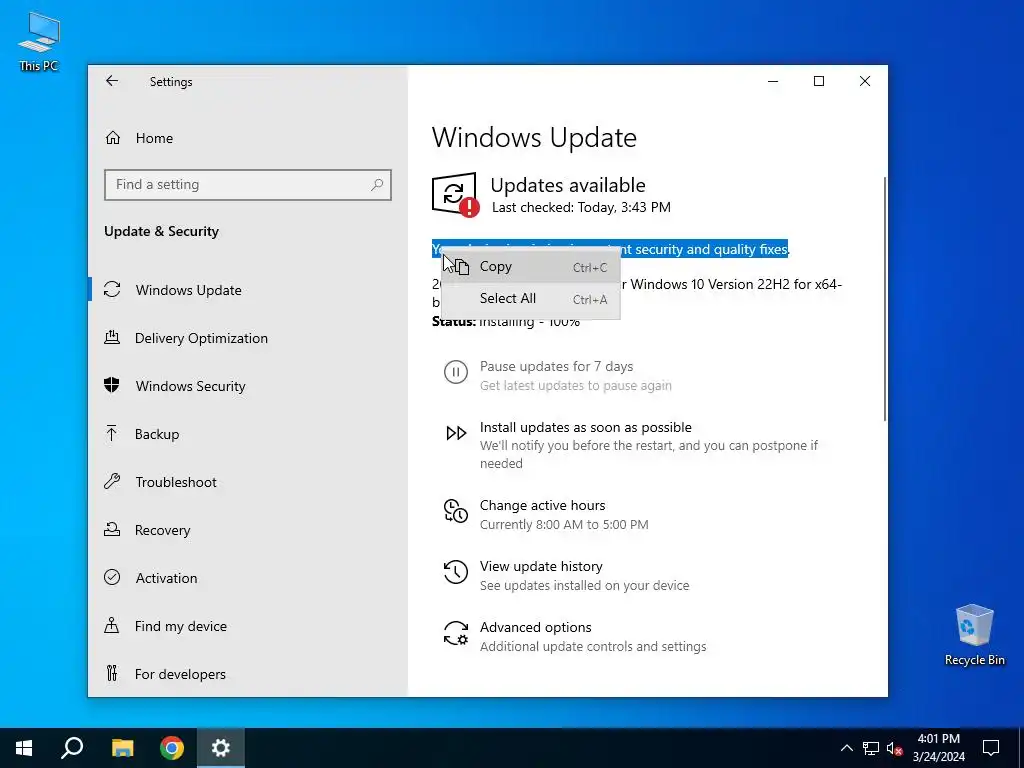Click the For developers tools icon
Screen dimensions: 1024x768
click(112, 673)
